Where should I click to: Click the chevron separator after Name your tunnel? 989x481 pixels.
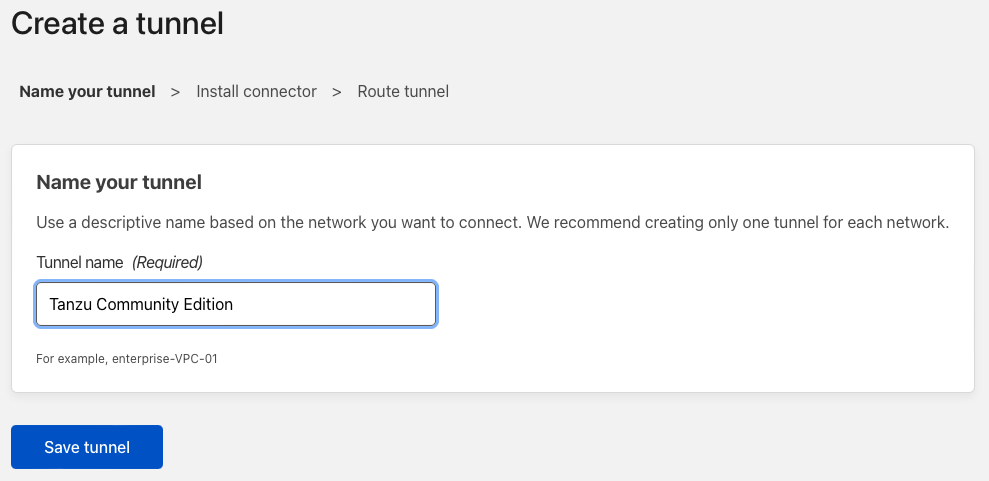tap(175, 92)
